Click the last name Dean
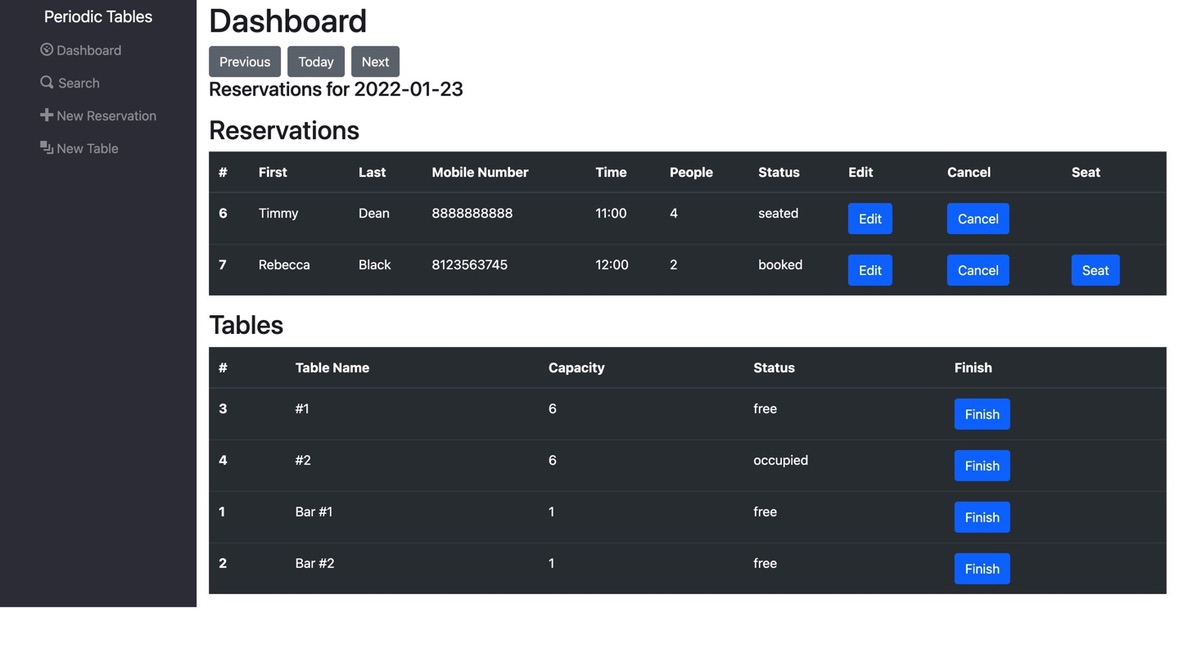Screen dimensions: 1179x667 (374, 214)
